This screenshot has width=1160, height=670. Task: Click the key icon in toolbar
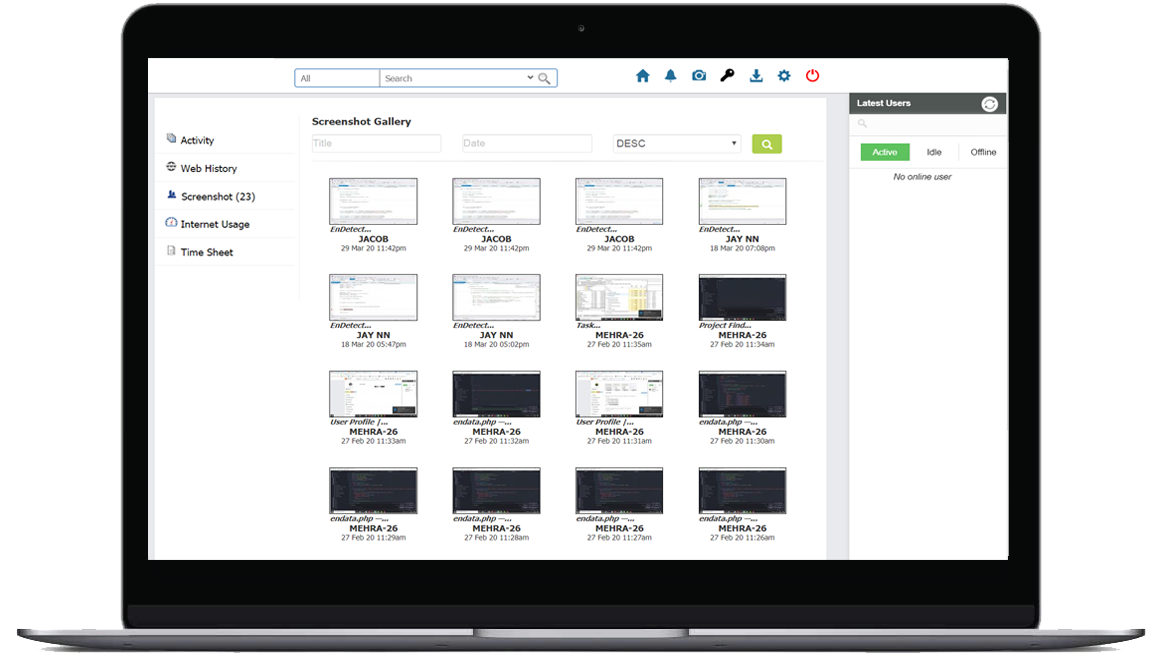click(x=727, y=76)
